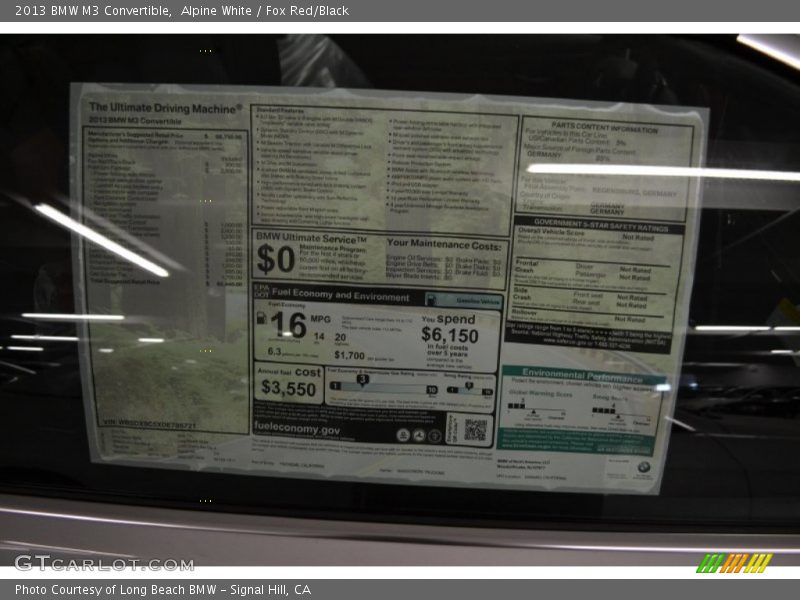Click the circular emblem icons beside fueleconomy.gov
The image size is (800, 600).
point(418,435)
